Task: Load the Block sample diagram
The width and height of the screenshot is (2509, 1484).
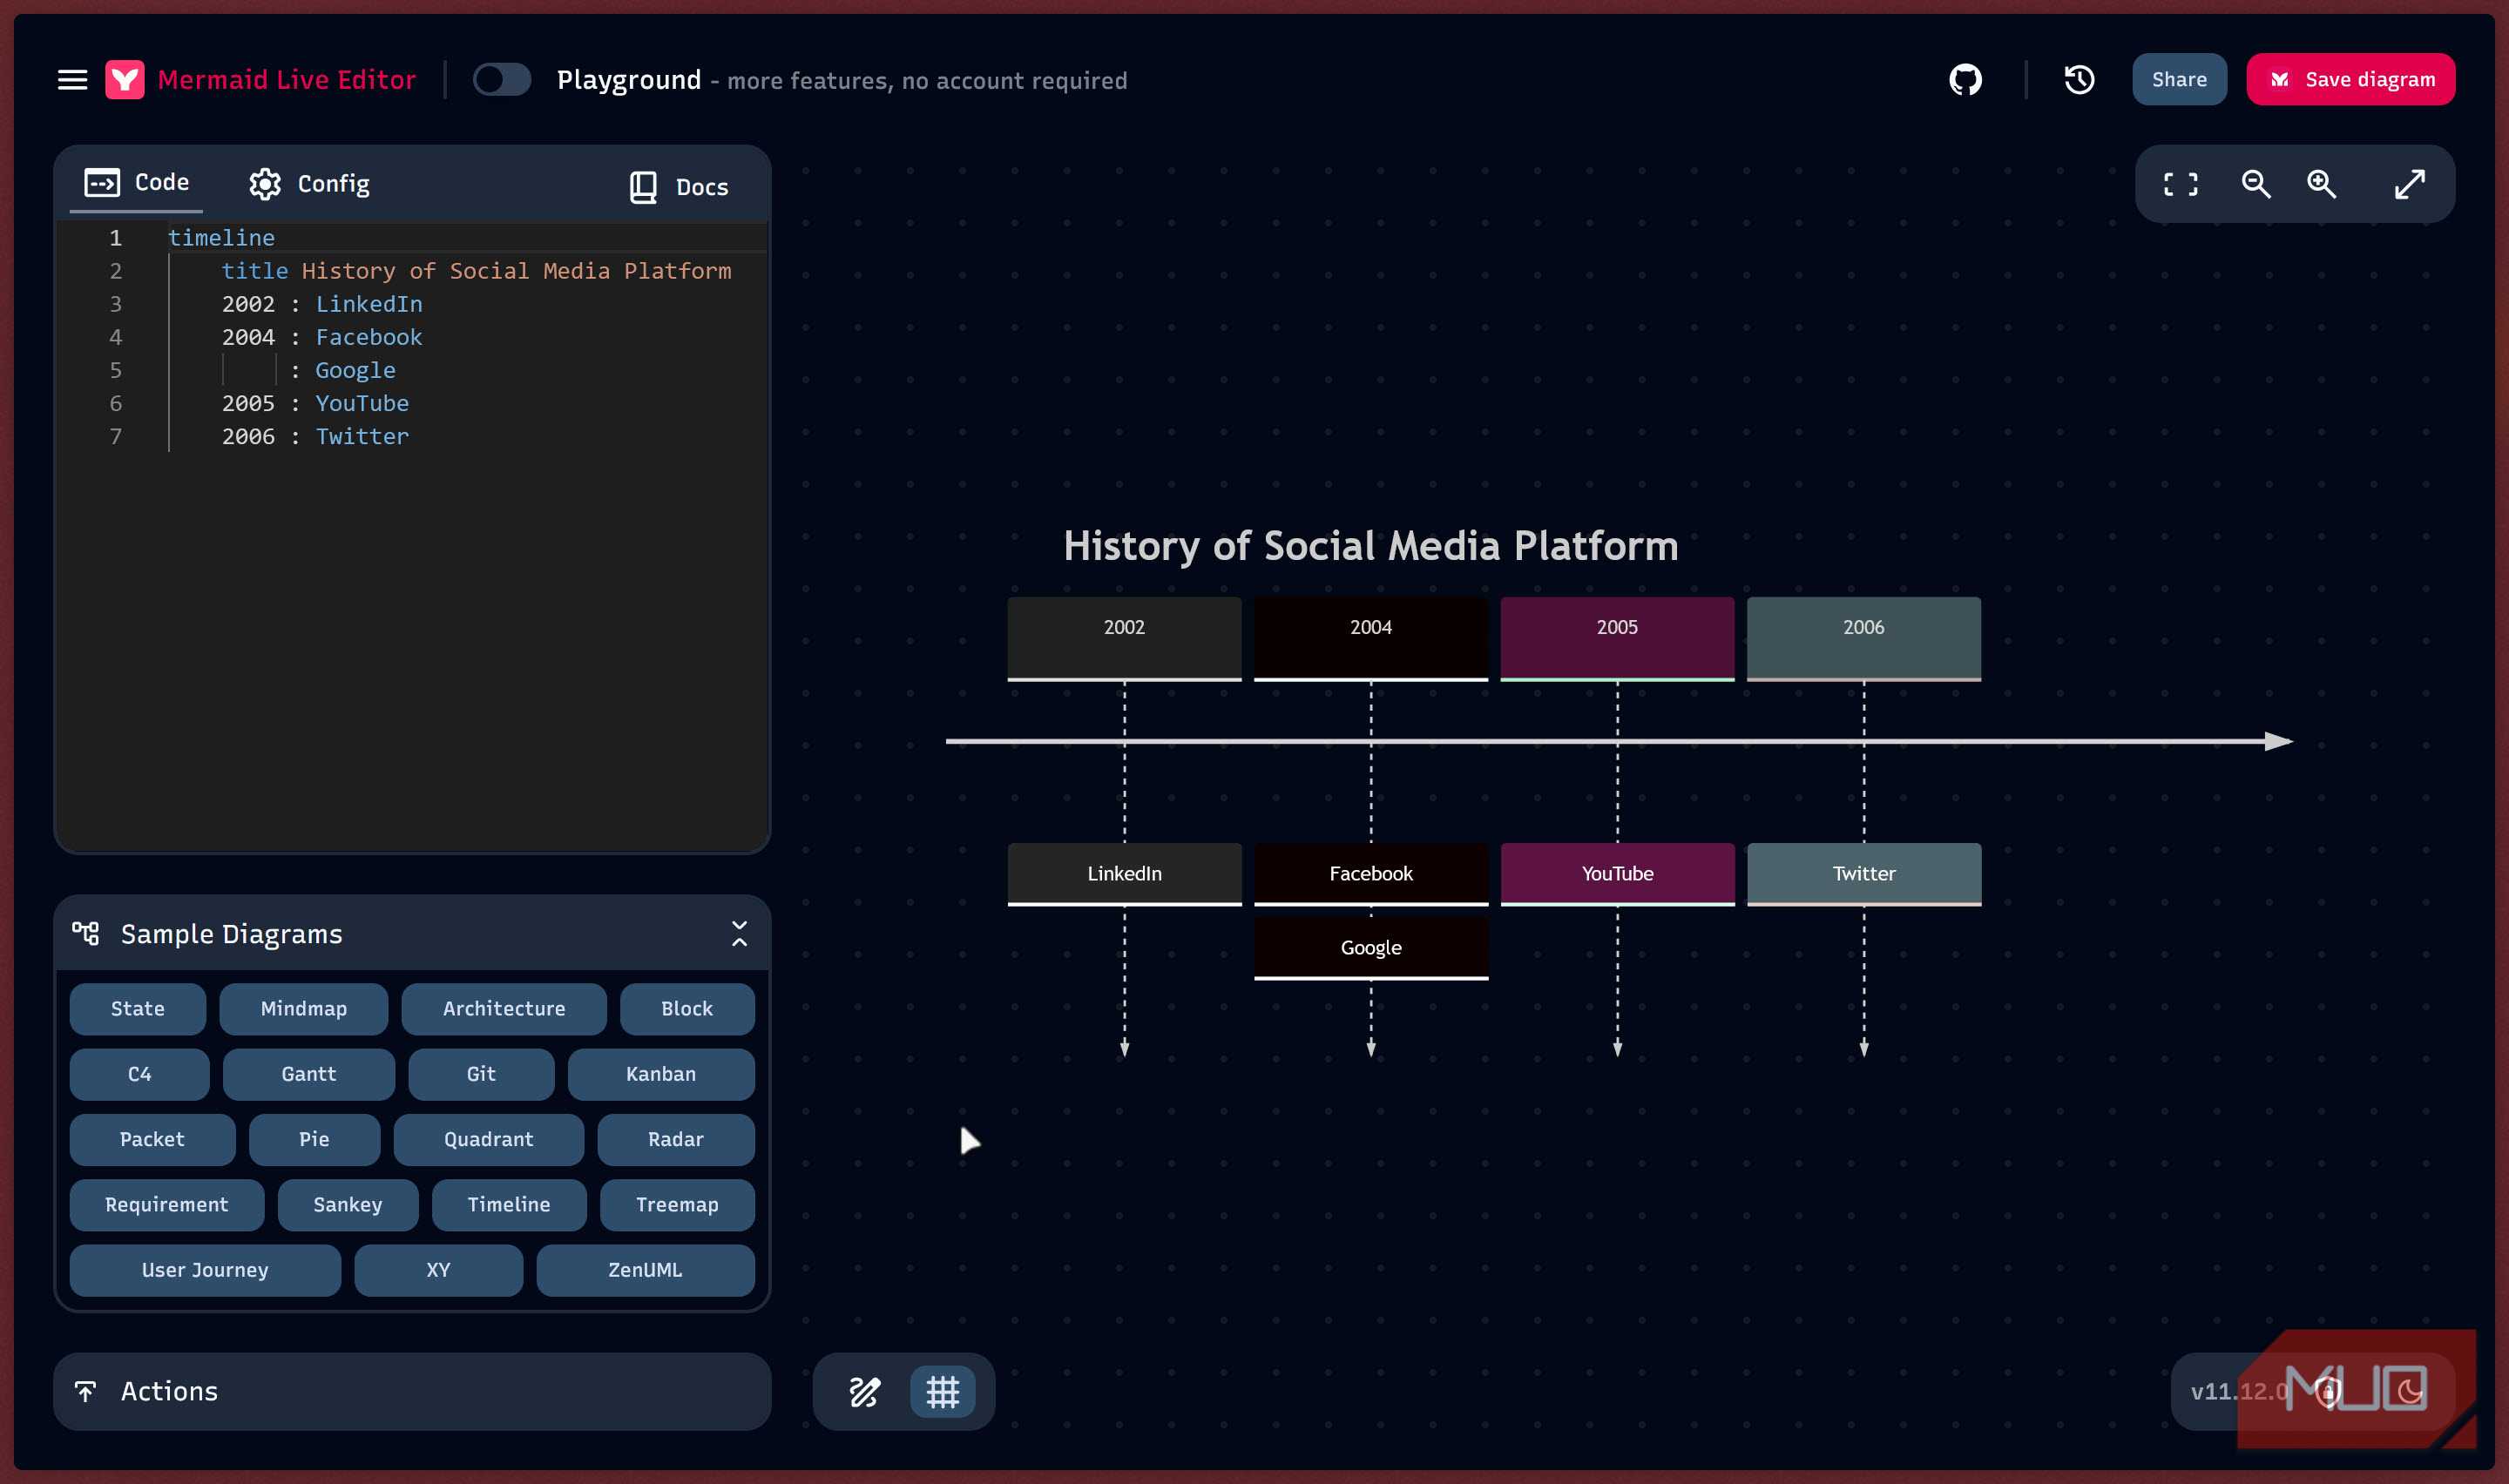Action: [687, 1009]
